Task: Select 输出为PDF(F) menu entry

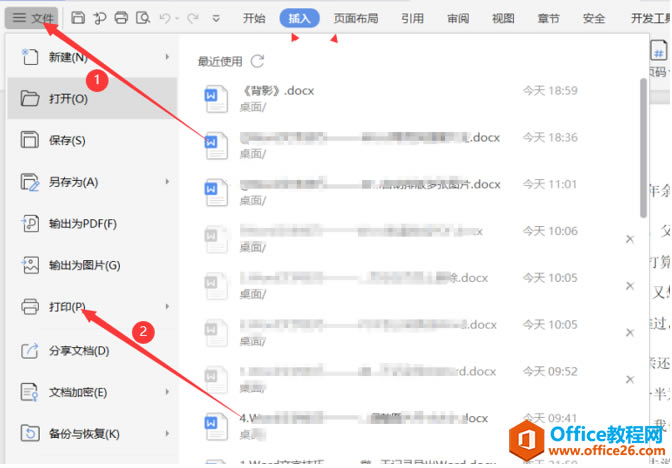Action: 92,223
